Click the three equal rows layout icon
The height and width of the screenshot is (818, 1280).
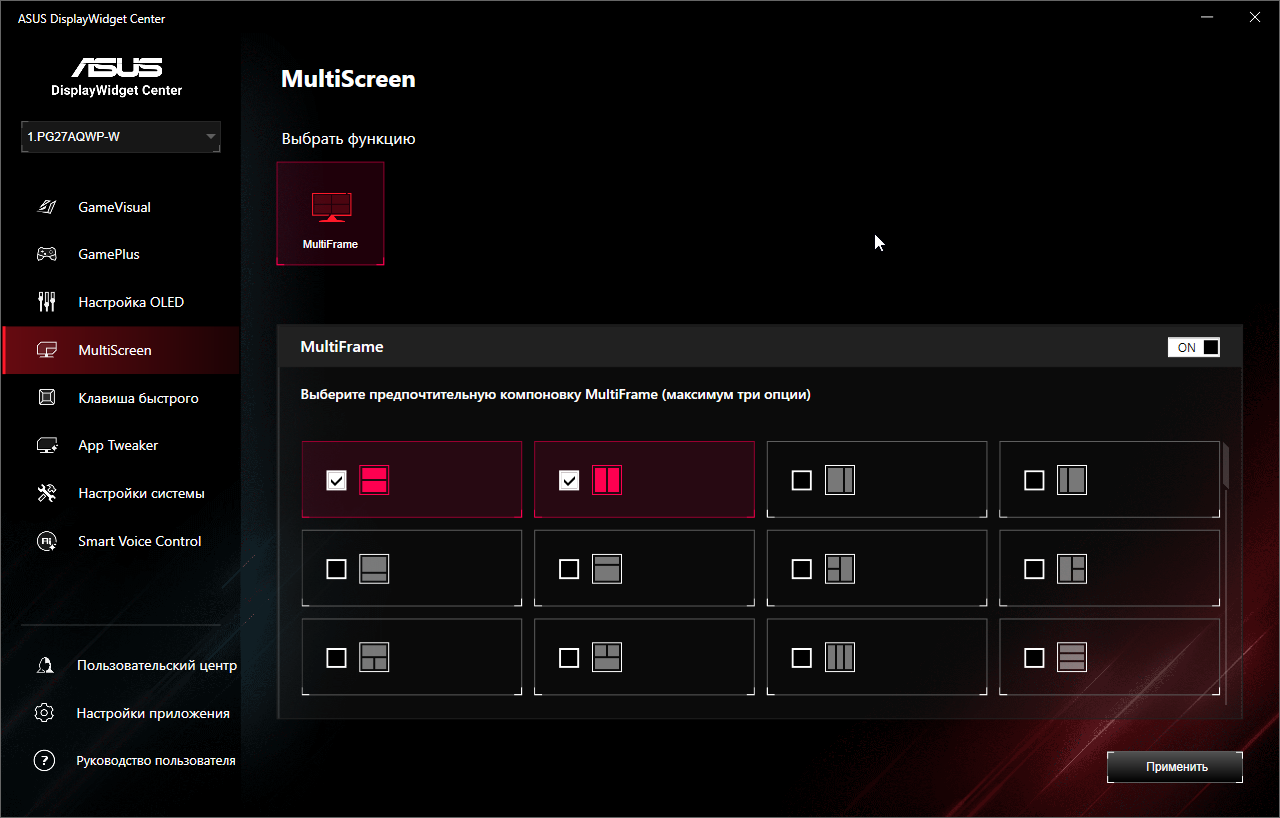coord(1072,657)
